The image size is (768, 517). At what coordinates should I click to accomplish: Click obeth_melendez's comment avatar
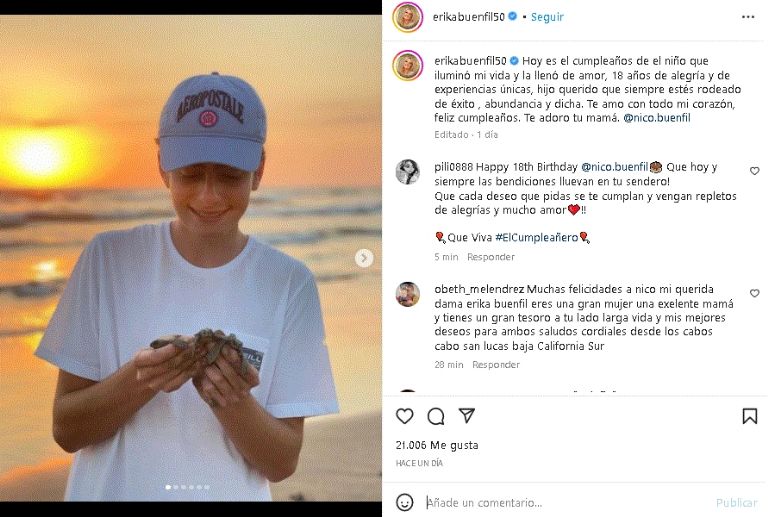point(407,294)
